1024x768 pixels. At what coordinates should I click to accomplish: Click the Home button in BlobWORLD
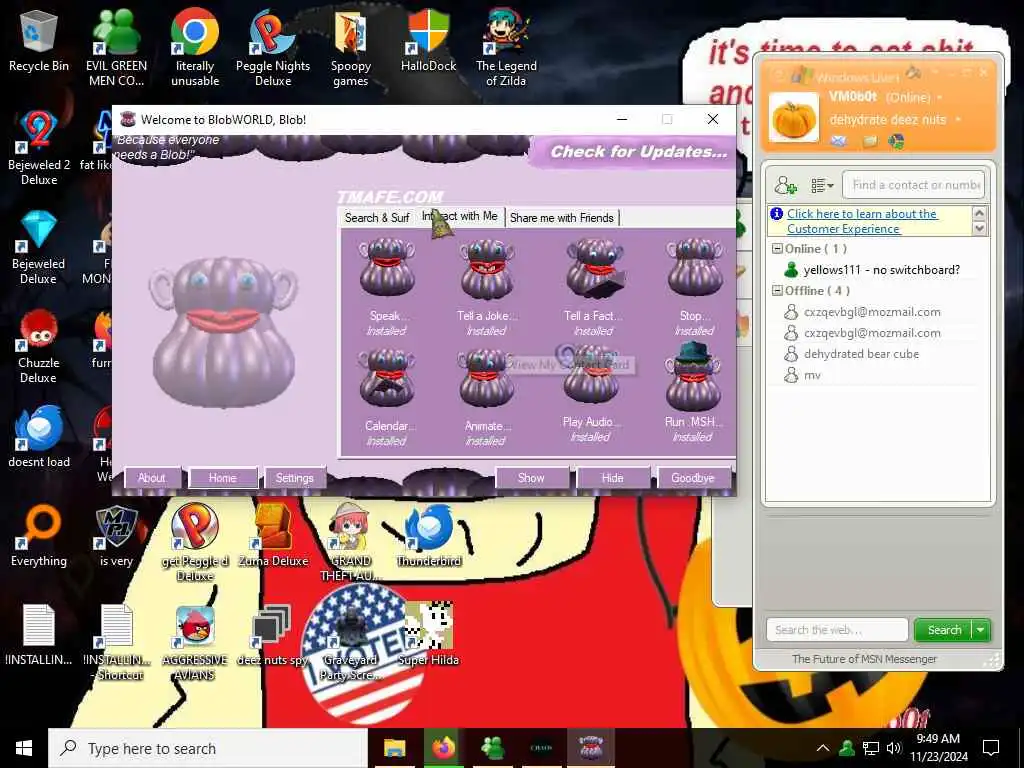pos(223,478)
